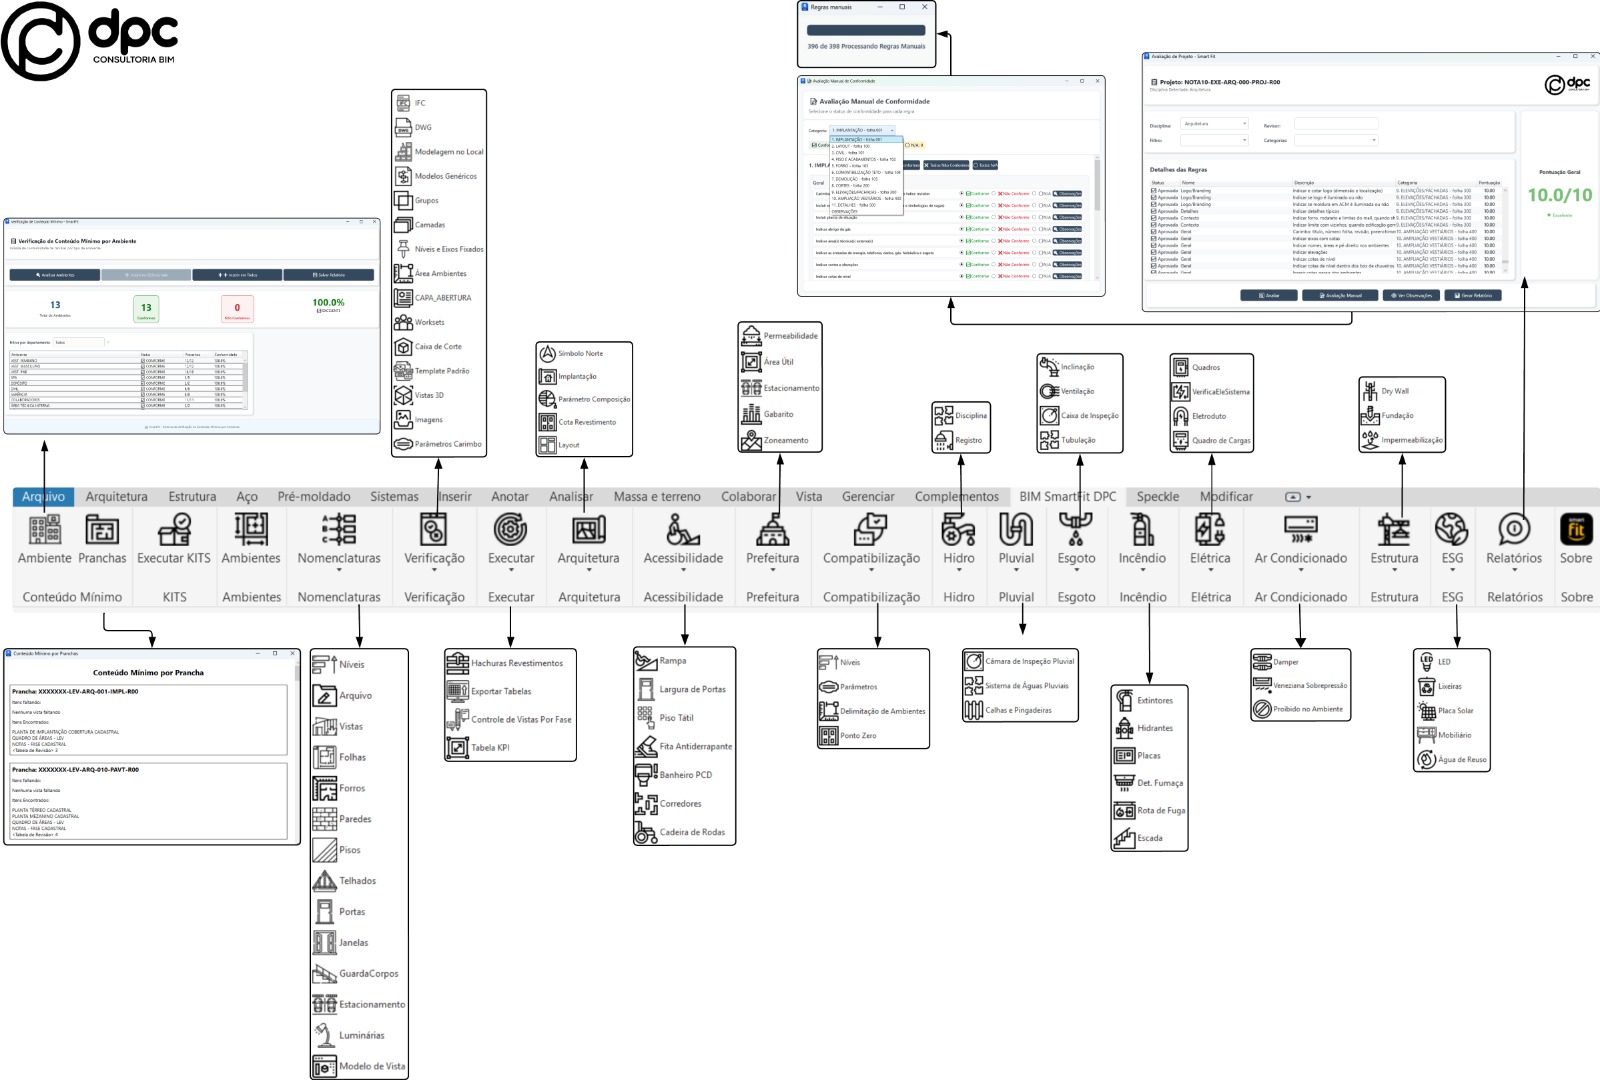Click the Avaliação Manual vertical scrollbar
1600x1080 pixels.
[x=1097, y=217]
